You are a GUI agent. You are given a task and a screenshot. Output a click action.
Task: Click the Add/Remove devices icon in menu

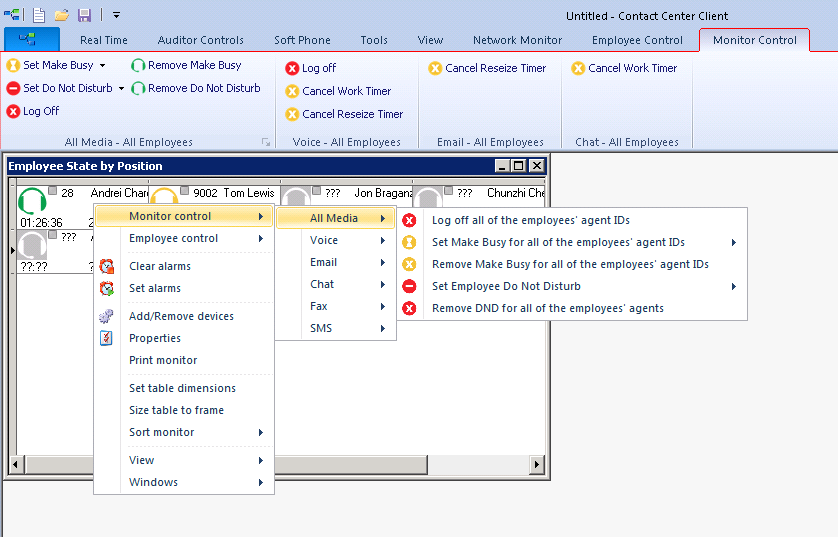click(x=107, y=316)
